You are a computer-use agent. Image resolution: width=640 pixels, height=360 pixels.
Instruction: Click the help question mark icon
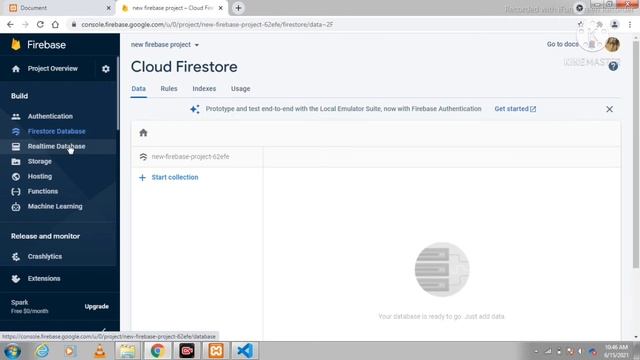click(613, 67)
